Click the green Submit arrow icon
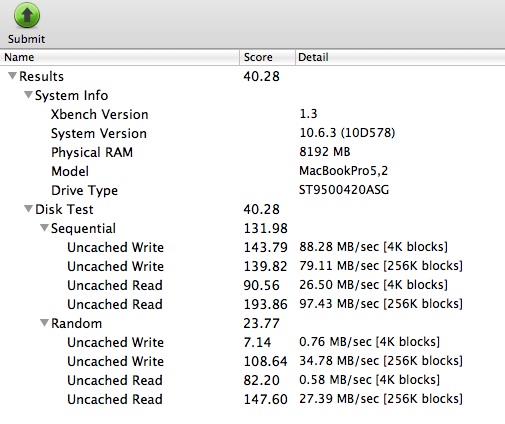Viewport: 505px width, 424px height. click(27, 15)
